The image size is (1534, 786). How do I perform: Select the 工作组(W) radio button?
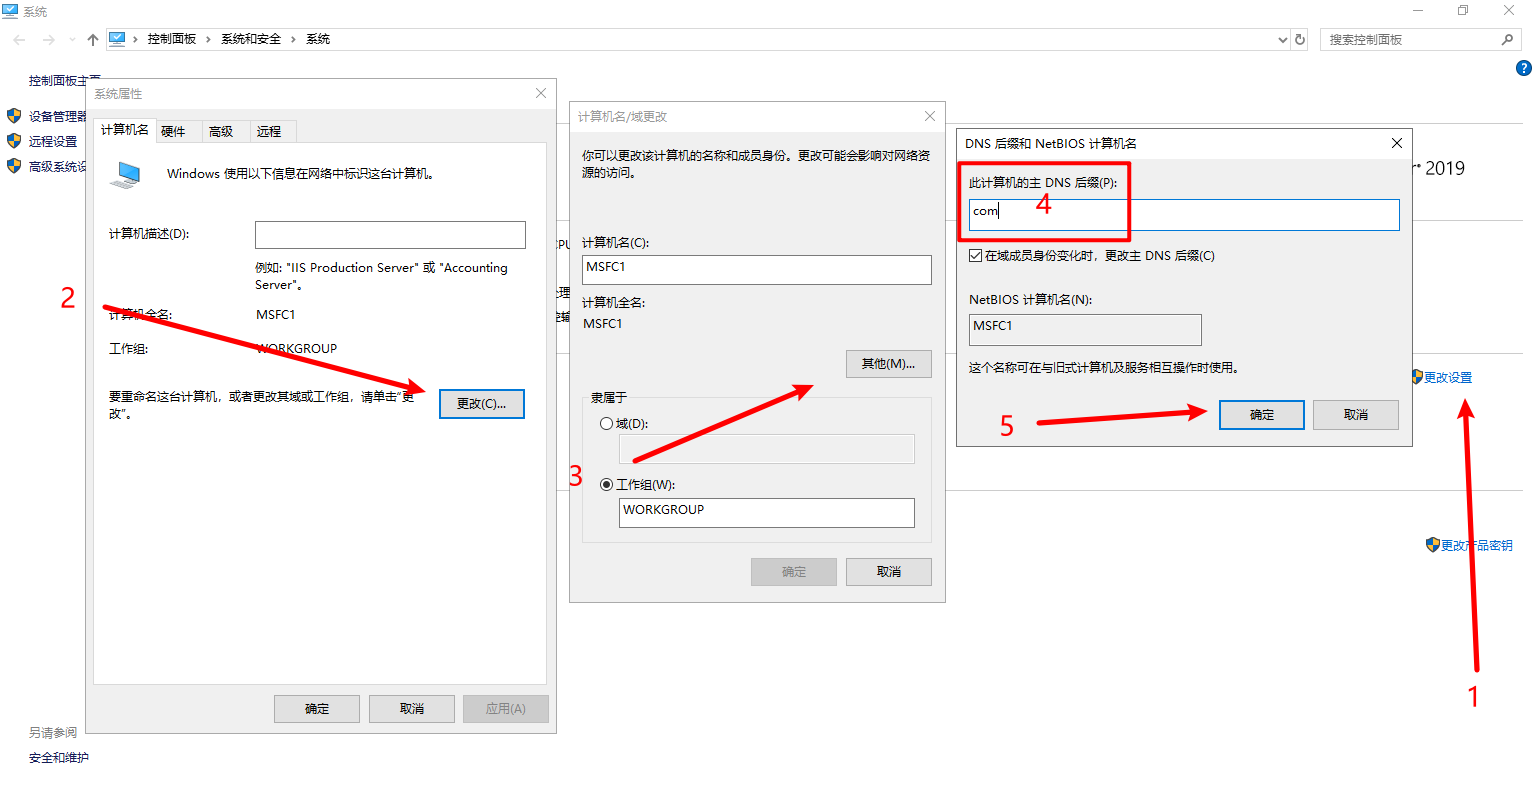tap(606, 485)
